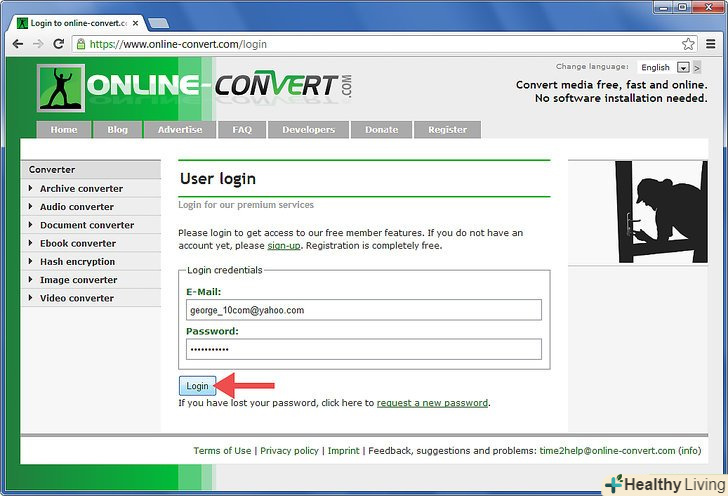Click the browser back arrow icon

pyautogui.click(x=18, y=44)
